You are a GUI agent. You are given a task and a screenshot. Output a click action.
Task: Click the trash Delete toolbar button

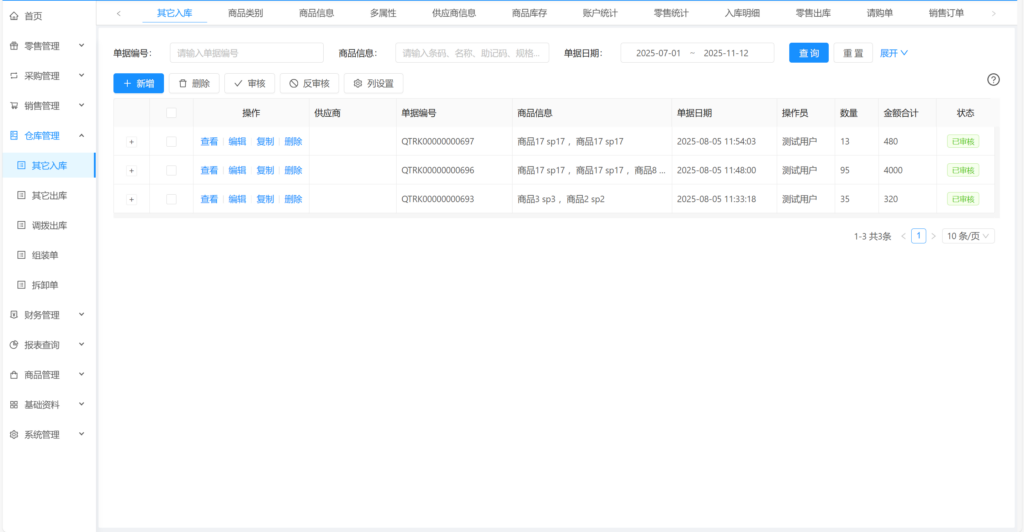click(193, 84)
